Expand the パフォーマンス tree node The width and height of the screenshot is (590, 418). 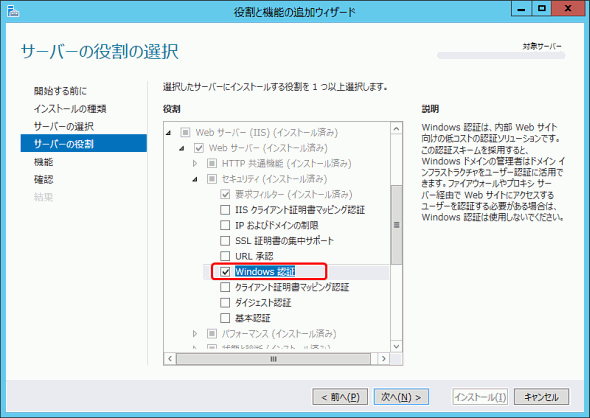[195, 333]
